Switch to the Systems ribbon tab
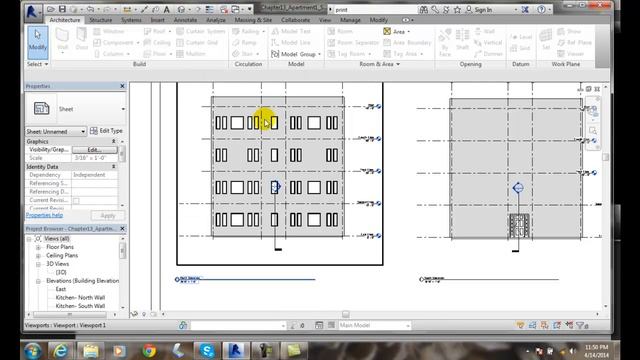This screenshot has height=360, width=640. [131, 20]
